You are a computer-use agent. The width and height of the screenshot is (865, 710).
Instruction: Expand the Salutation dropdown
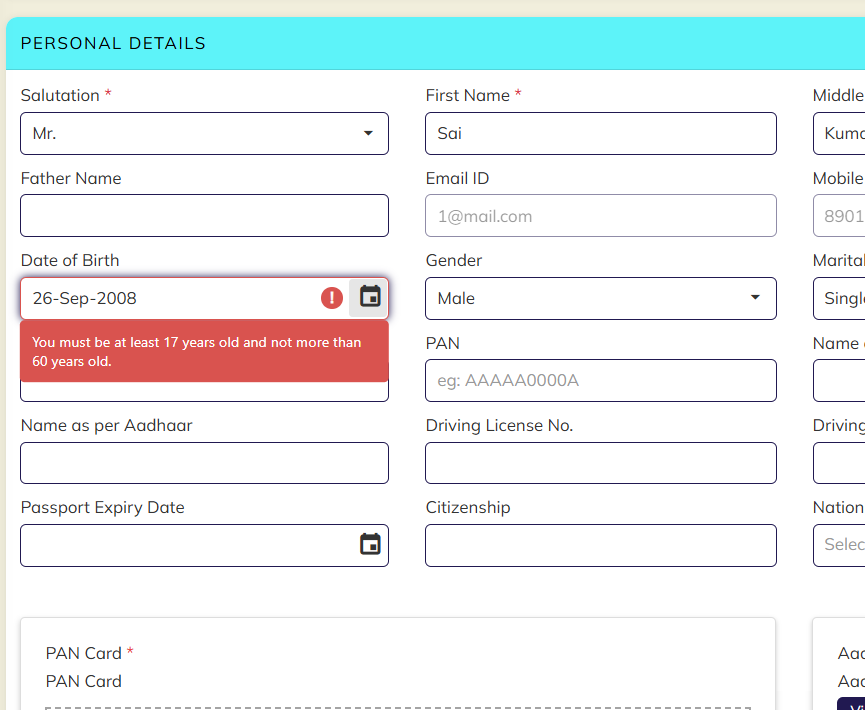pyautogui.click(x=204, y=133)
